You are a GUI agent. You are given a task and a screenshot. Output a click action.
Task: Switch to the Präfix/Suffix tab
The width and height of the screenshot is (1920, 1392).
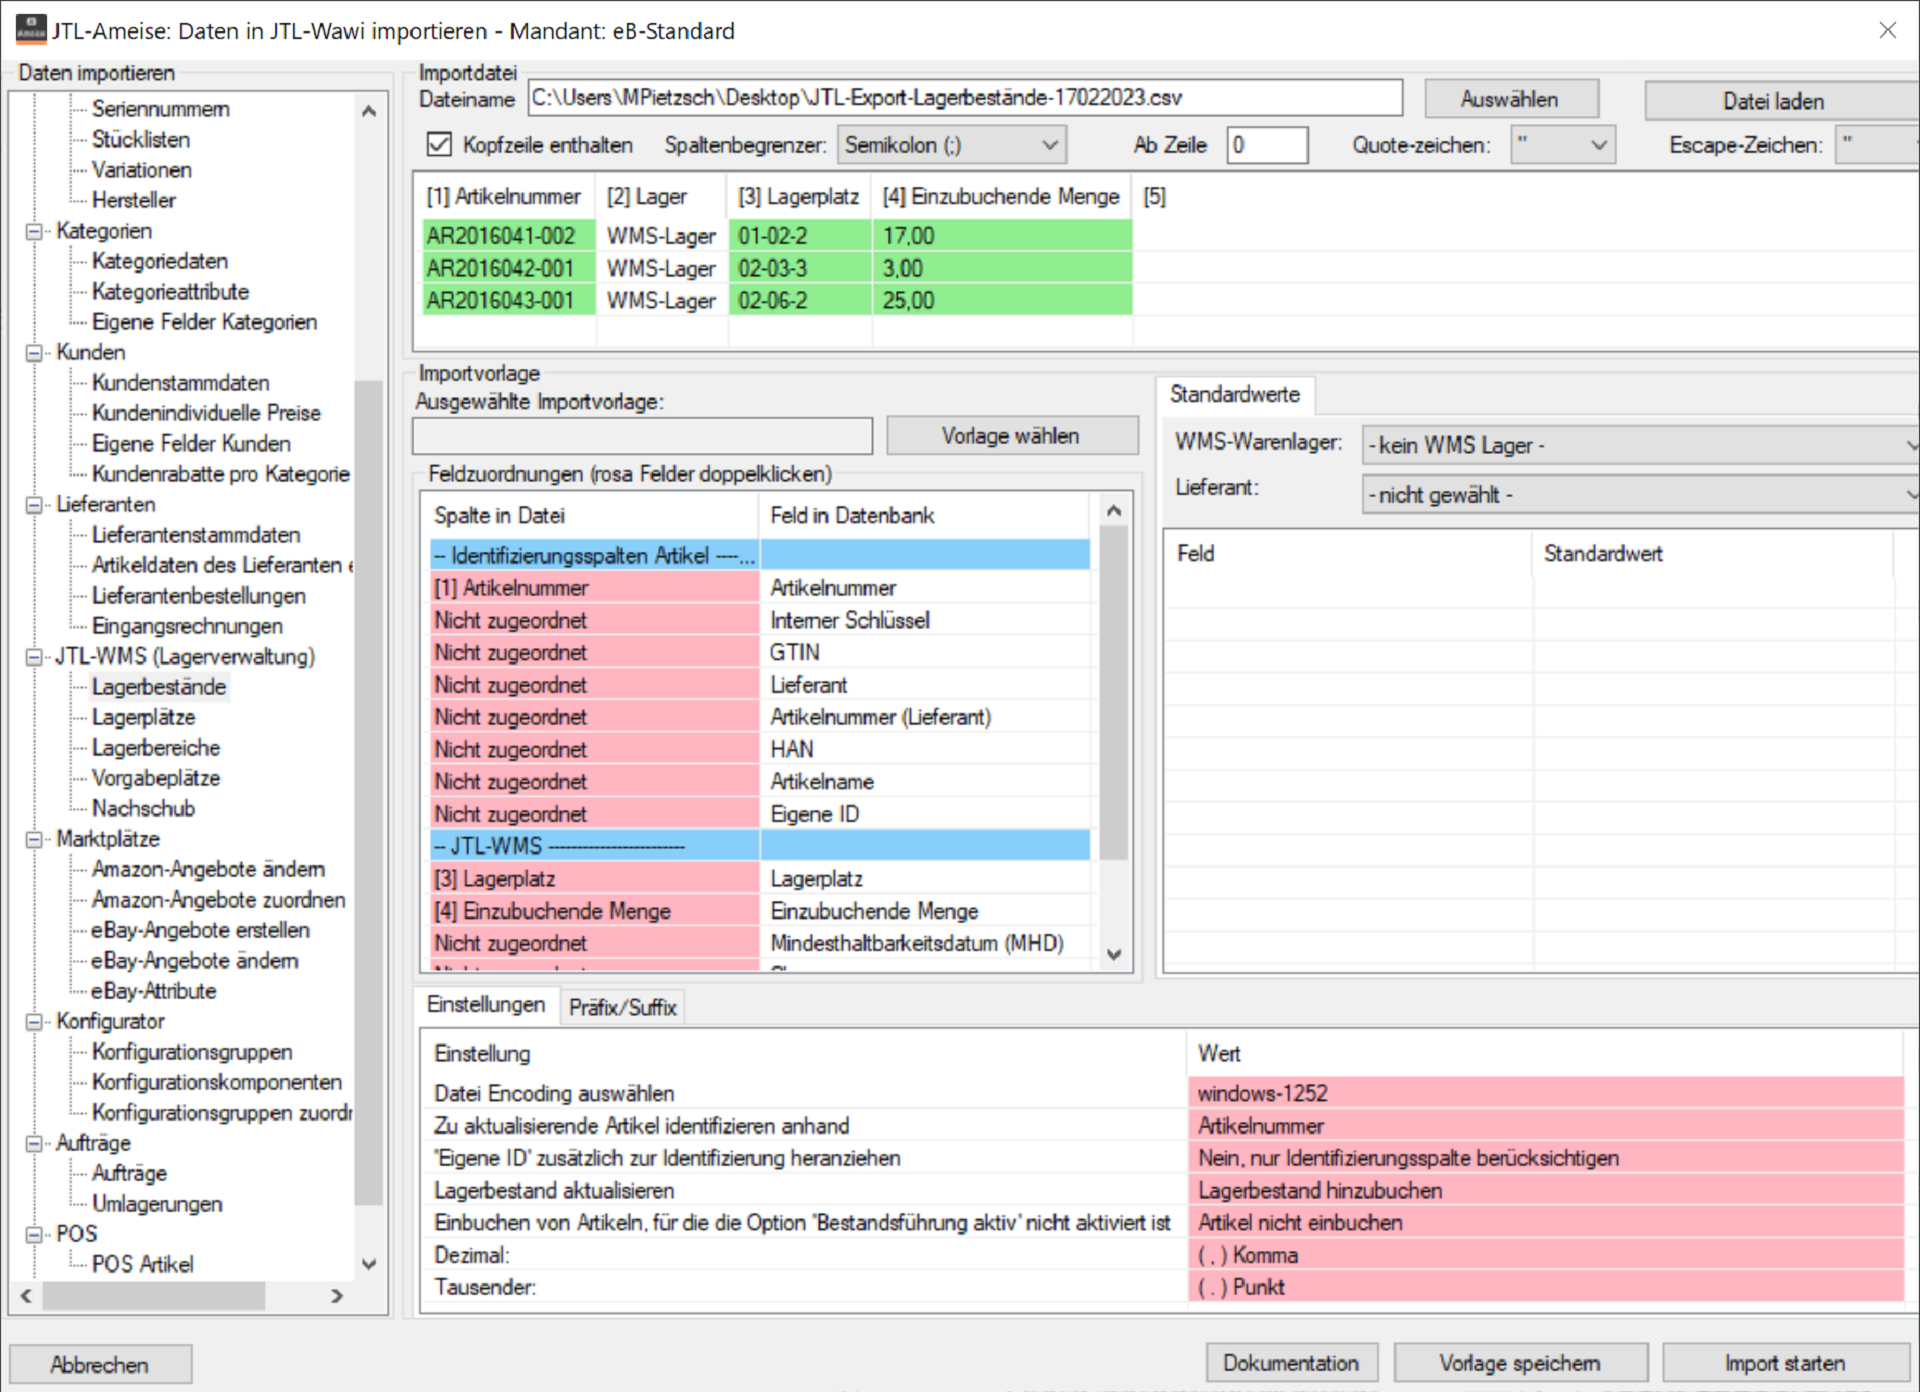coord(622,1007)
